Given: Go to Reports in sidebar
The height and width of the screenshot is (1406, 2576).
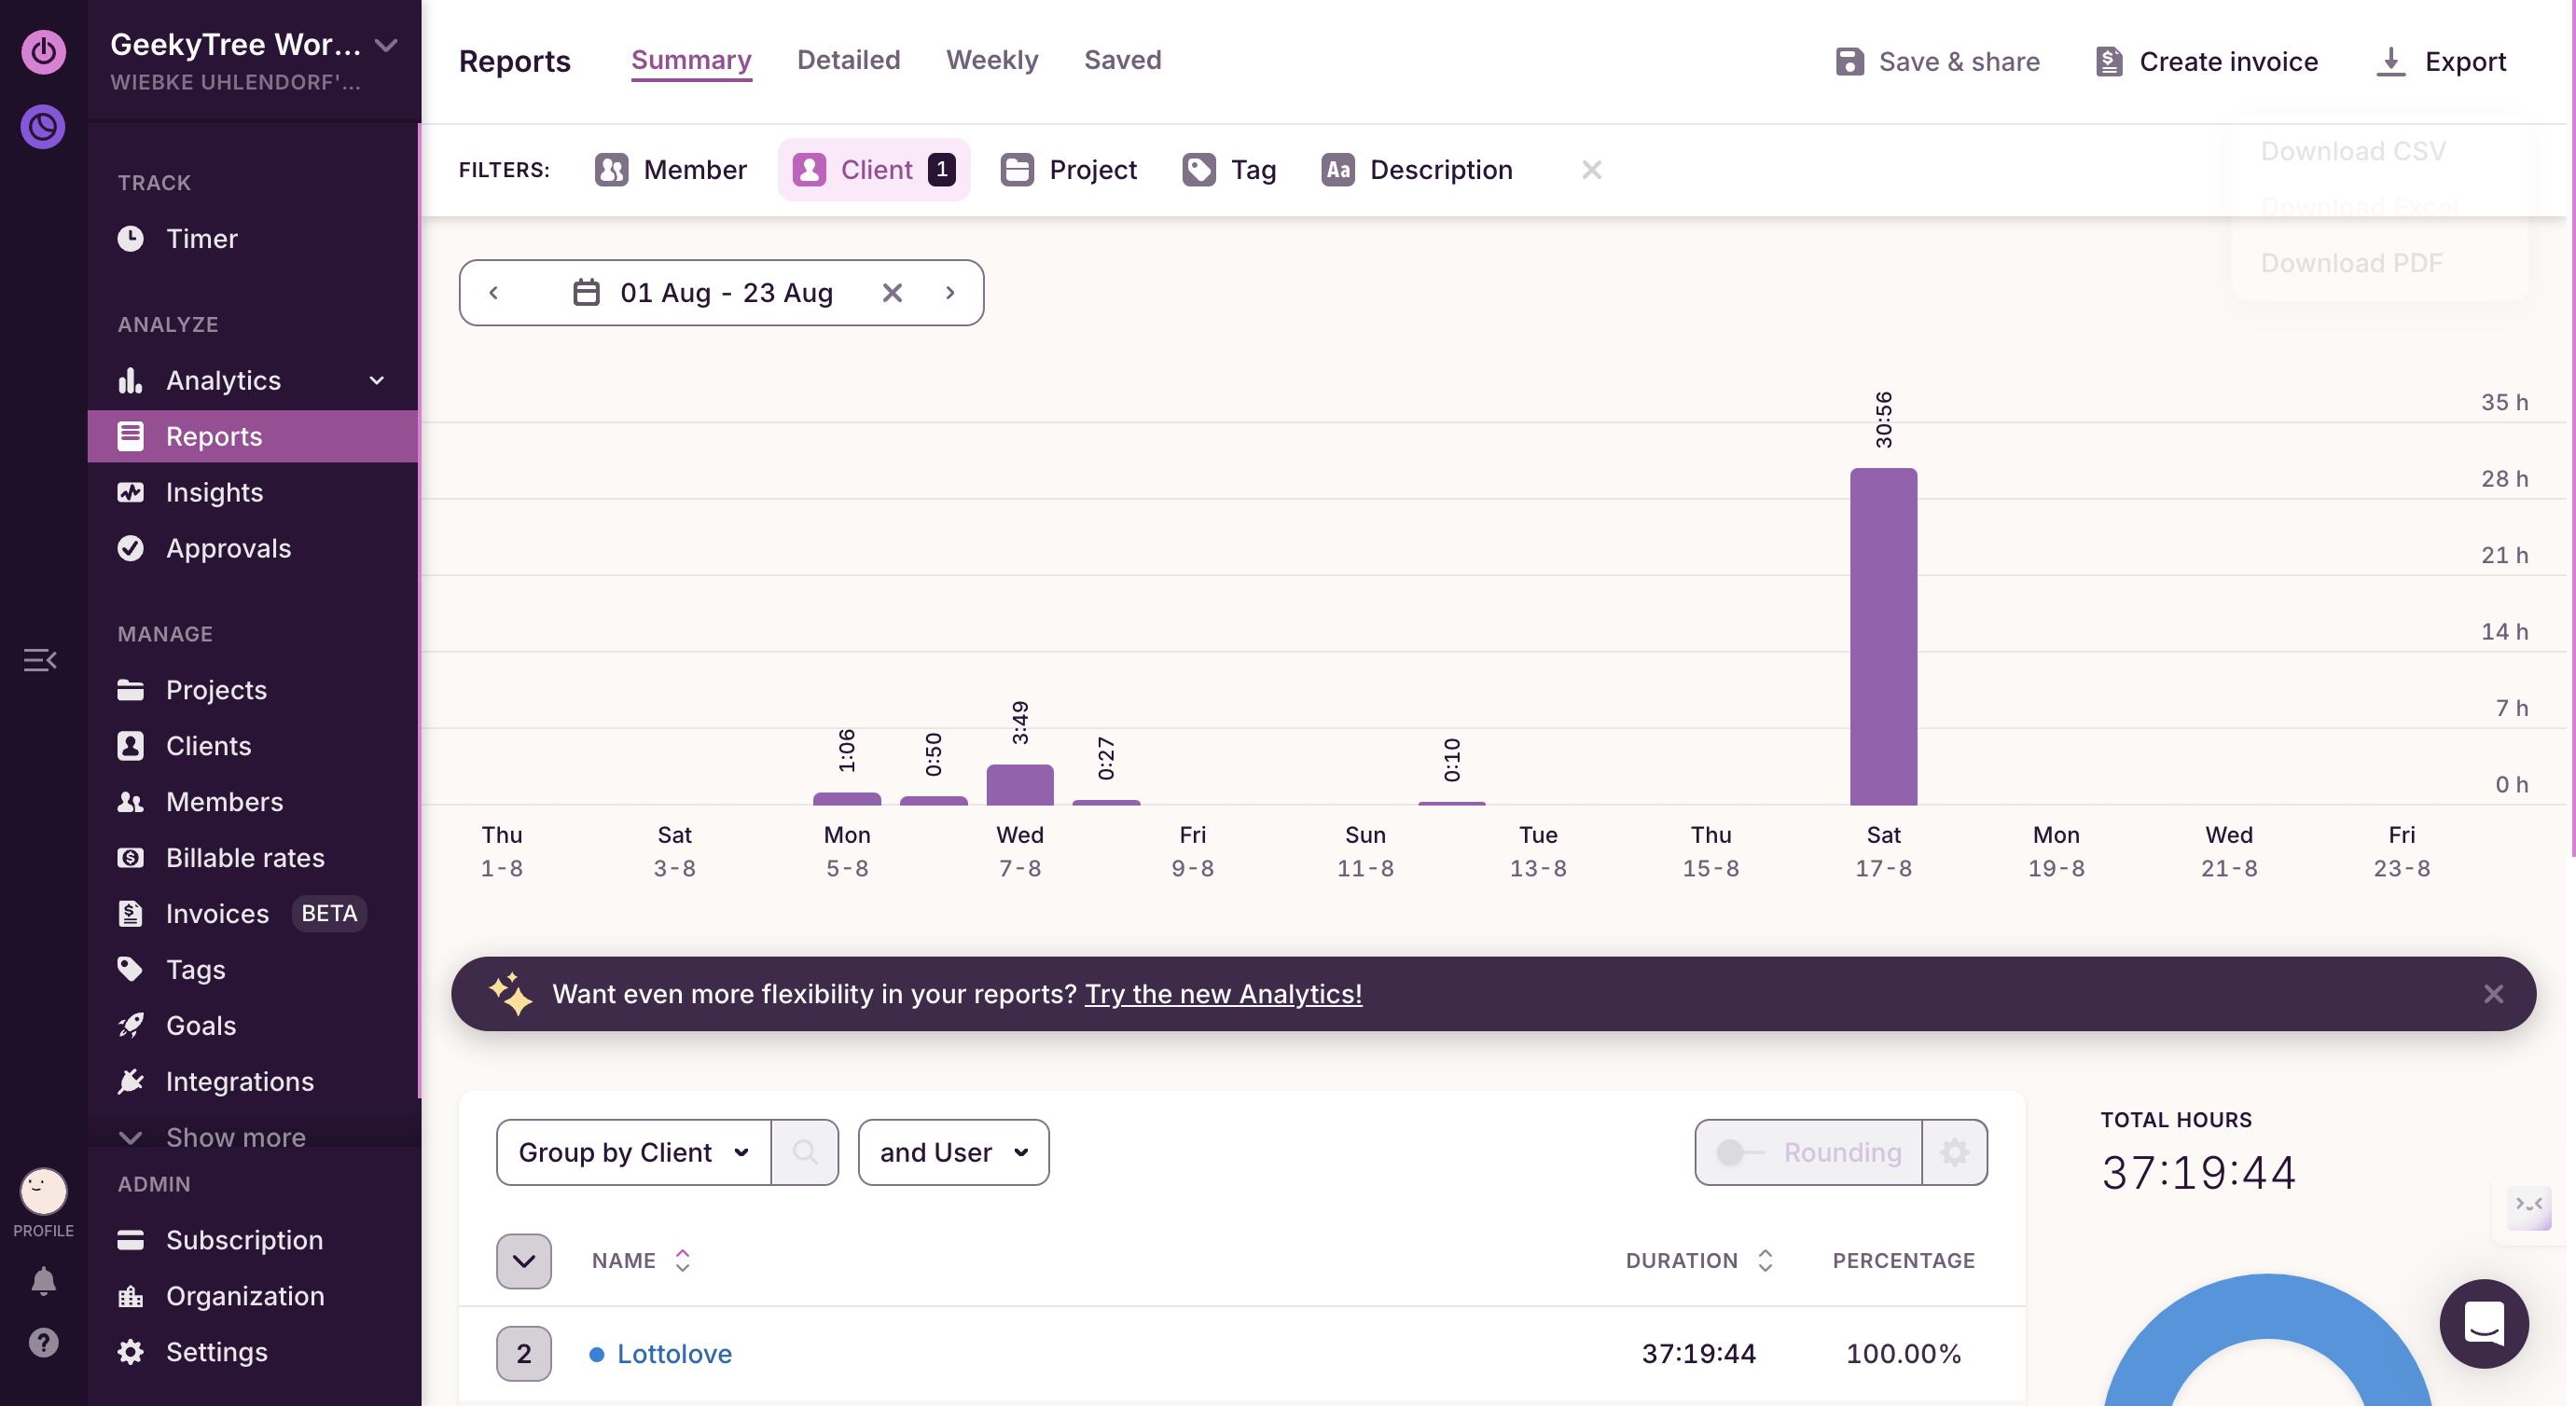Looking at the screenshot, I should point(253,436).
